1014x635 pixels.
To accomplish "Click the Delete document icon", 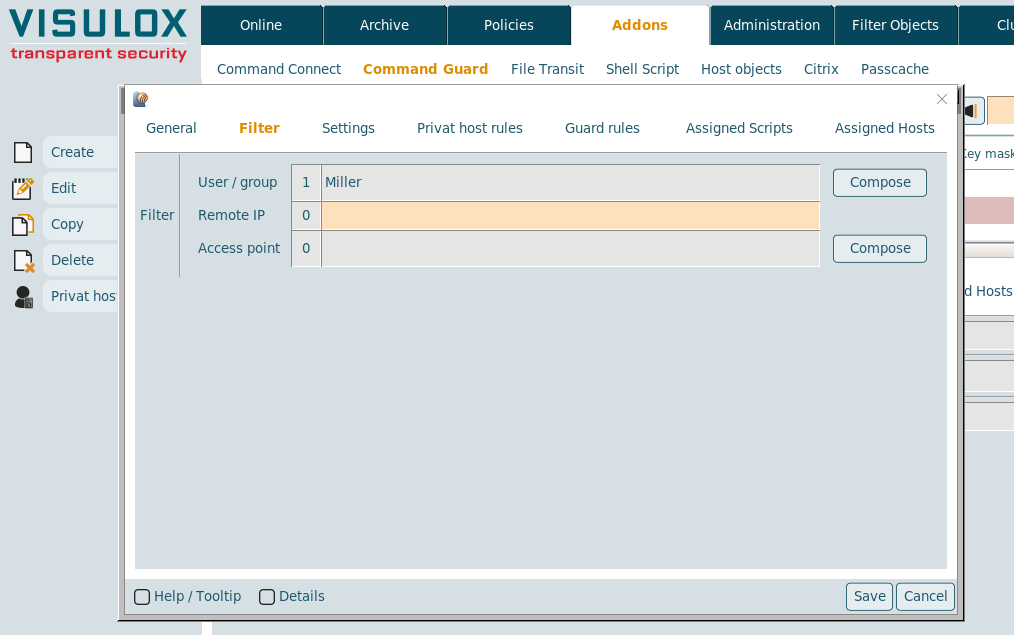I will pyautogui.click(x=22, y=260).
